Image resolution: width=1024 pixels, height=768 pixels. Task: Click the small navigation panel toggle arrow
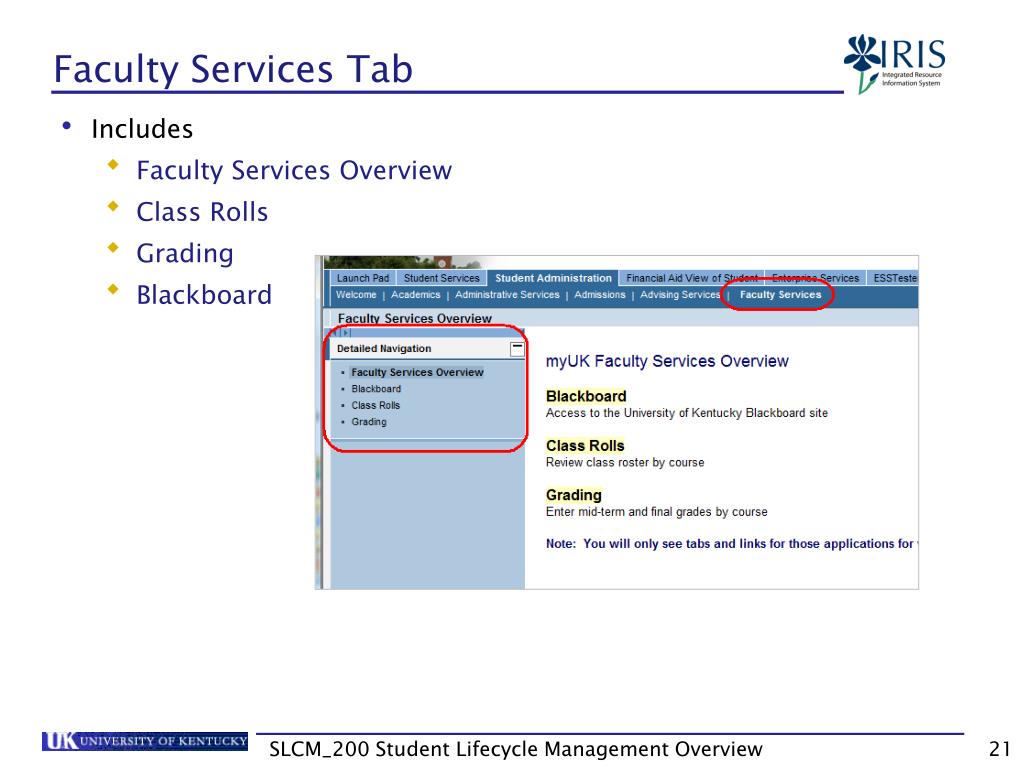coord(345,333)
